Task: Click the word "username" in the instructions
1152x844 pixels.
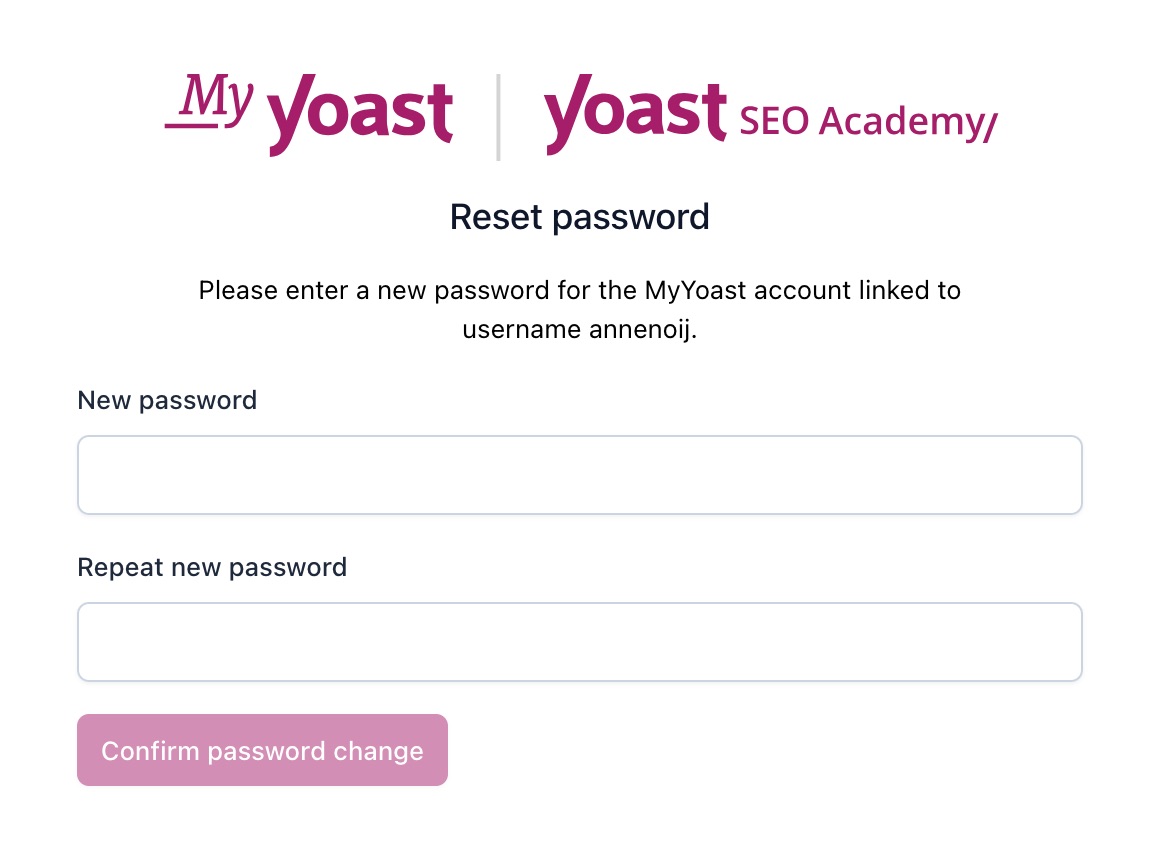Action: [x=522, y=330]
